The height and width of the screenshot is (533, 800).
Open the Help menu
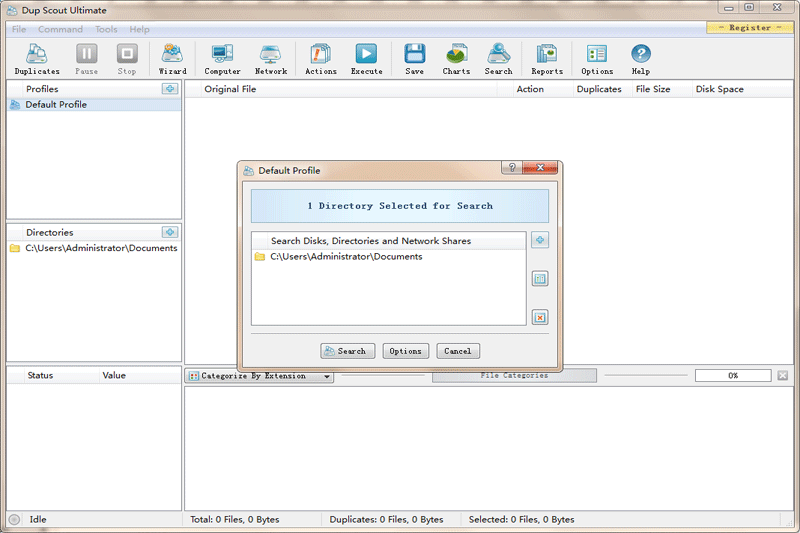pos(139,29)
